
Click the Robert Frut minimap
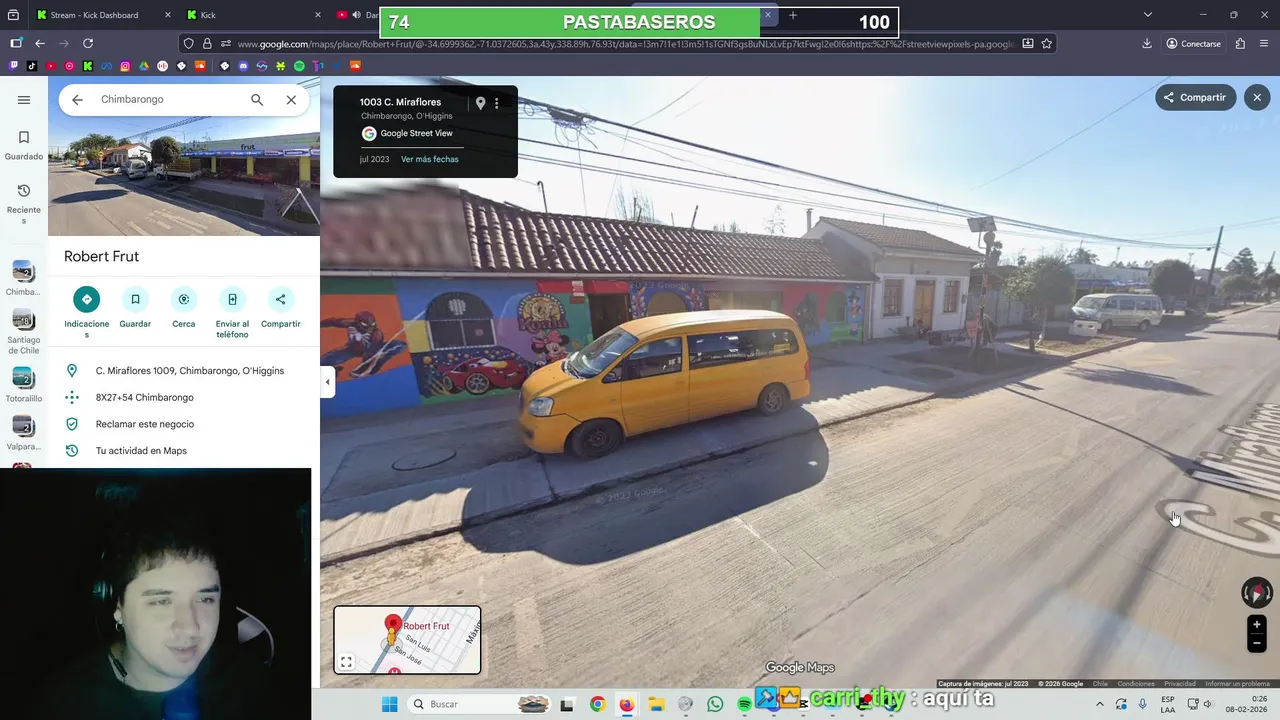point(407,640)
